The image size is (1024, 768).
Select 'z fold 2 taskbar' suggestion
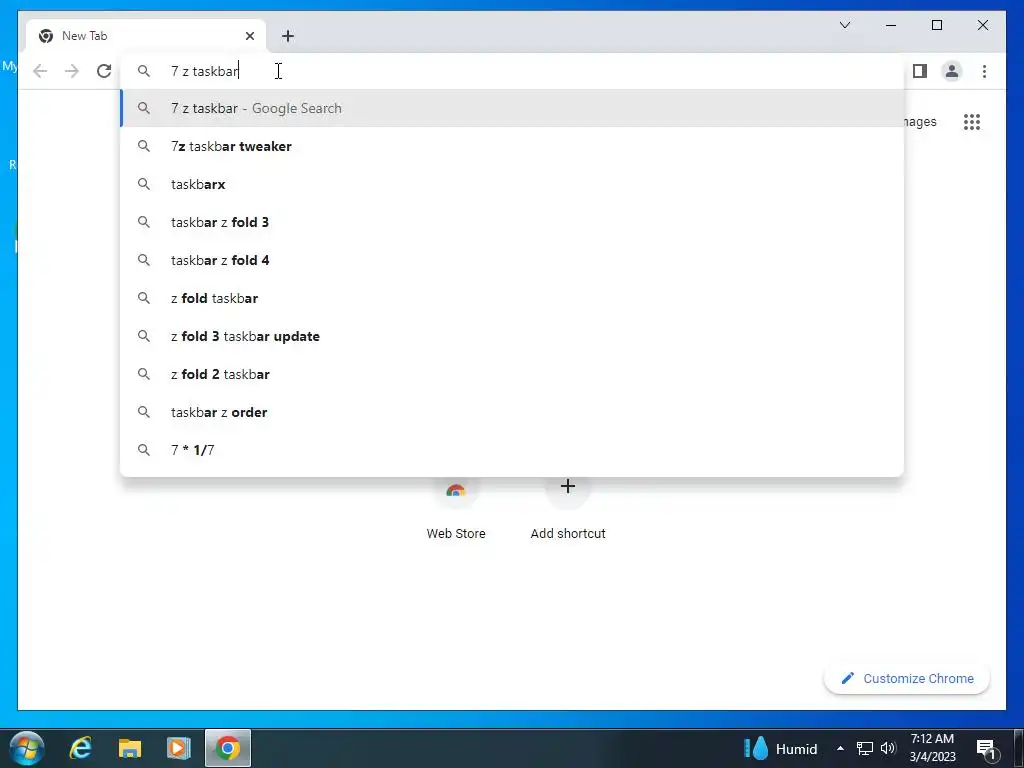pos(512,374)
